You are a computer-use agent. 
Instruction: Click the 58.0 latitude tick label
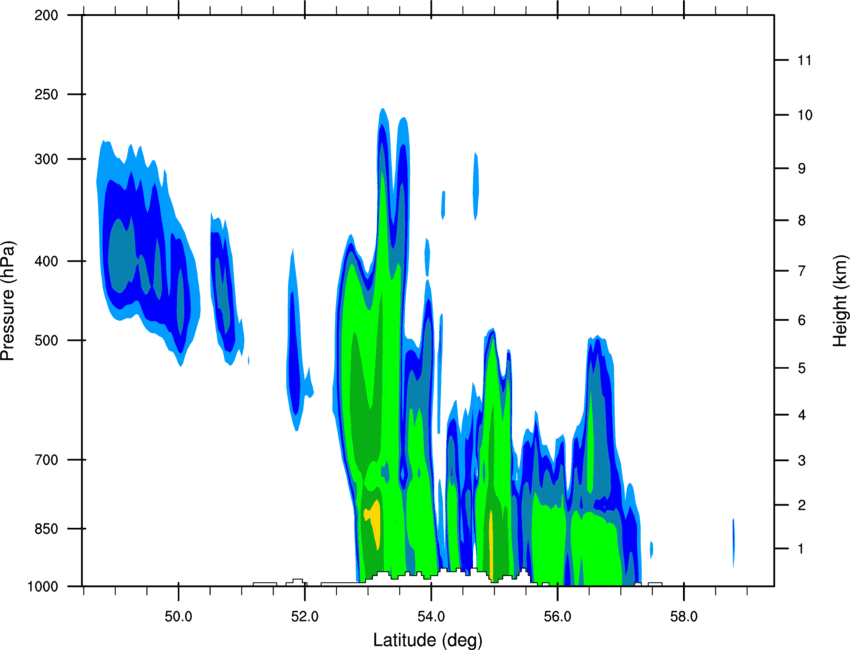pyautogui.click(x=684, y=617)
